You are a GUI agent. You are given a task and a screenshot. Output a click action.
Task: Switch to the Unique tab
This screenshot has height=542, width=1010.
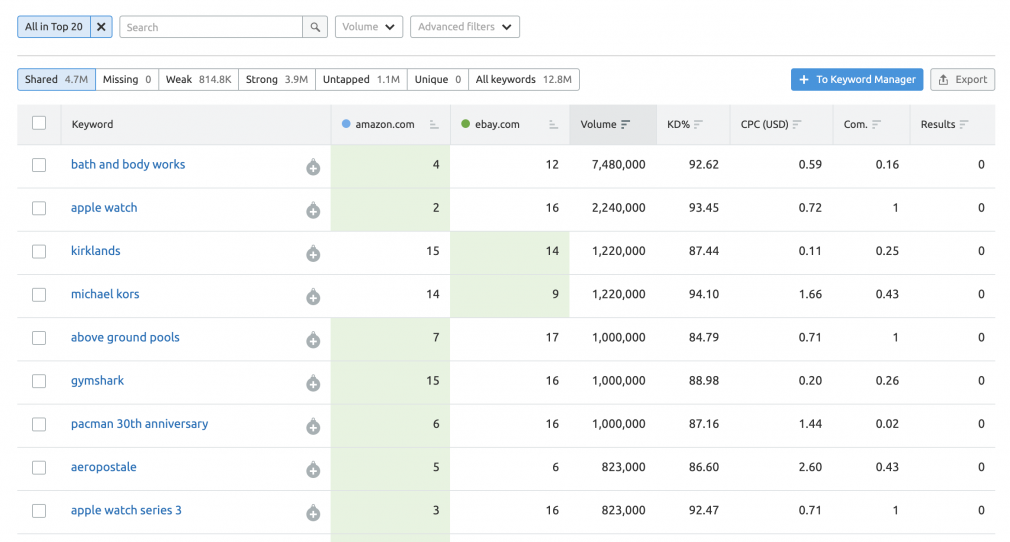click(438, 79)
